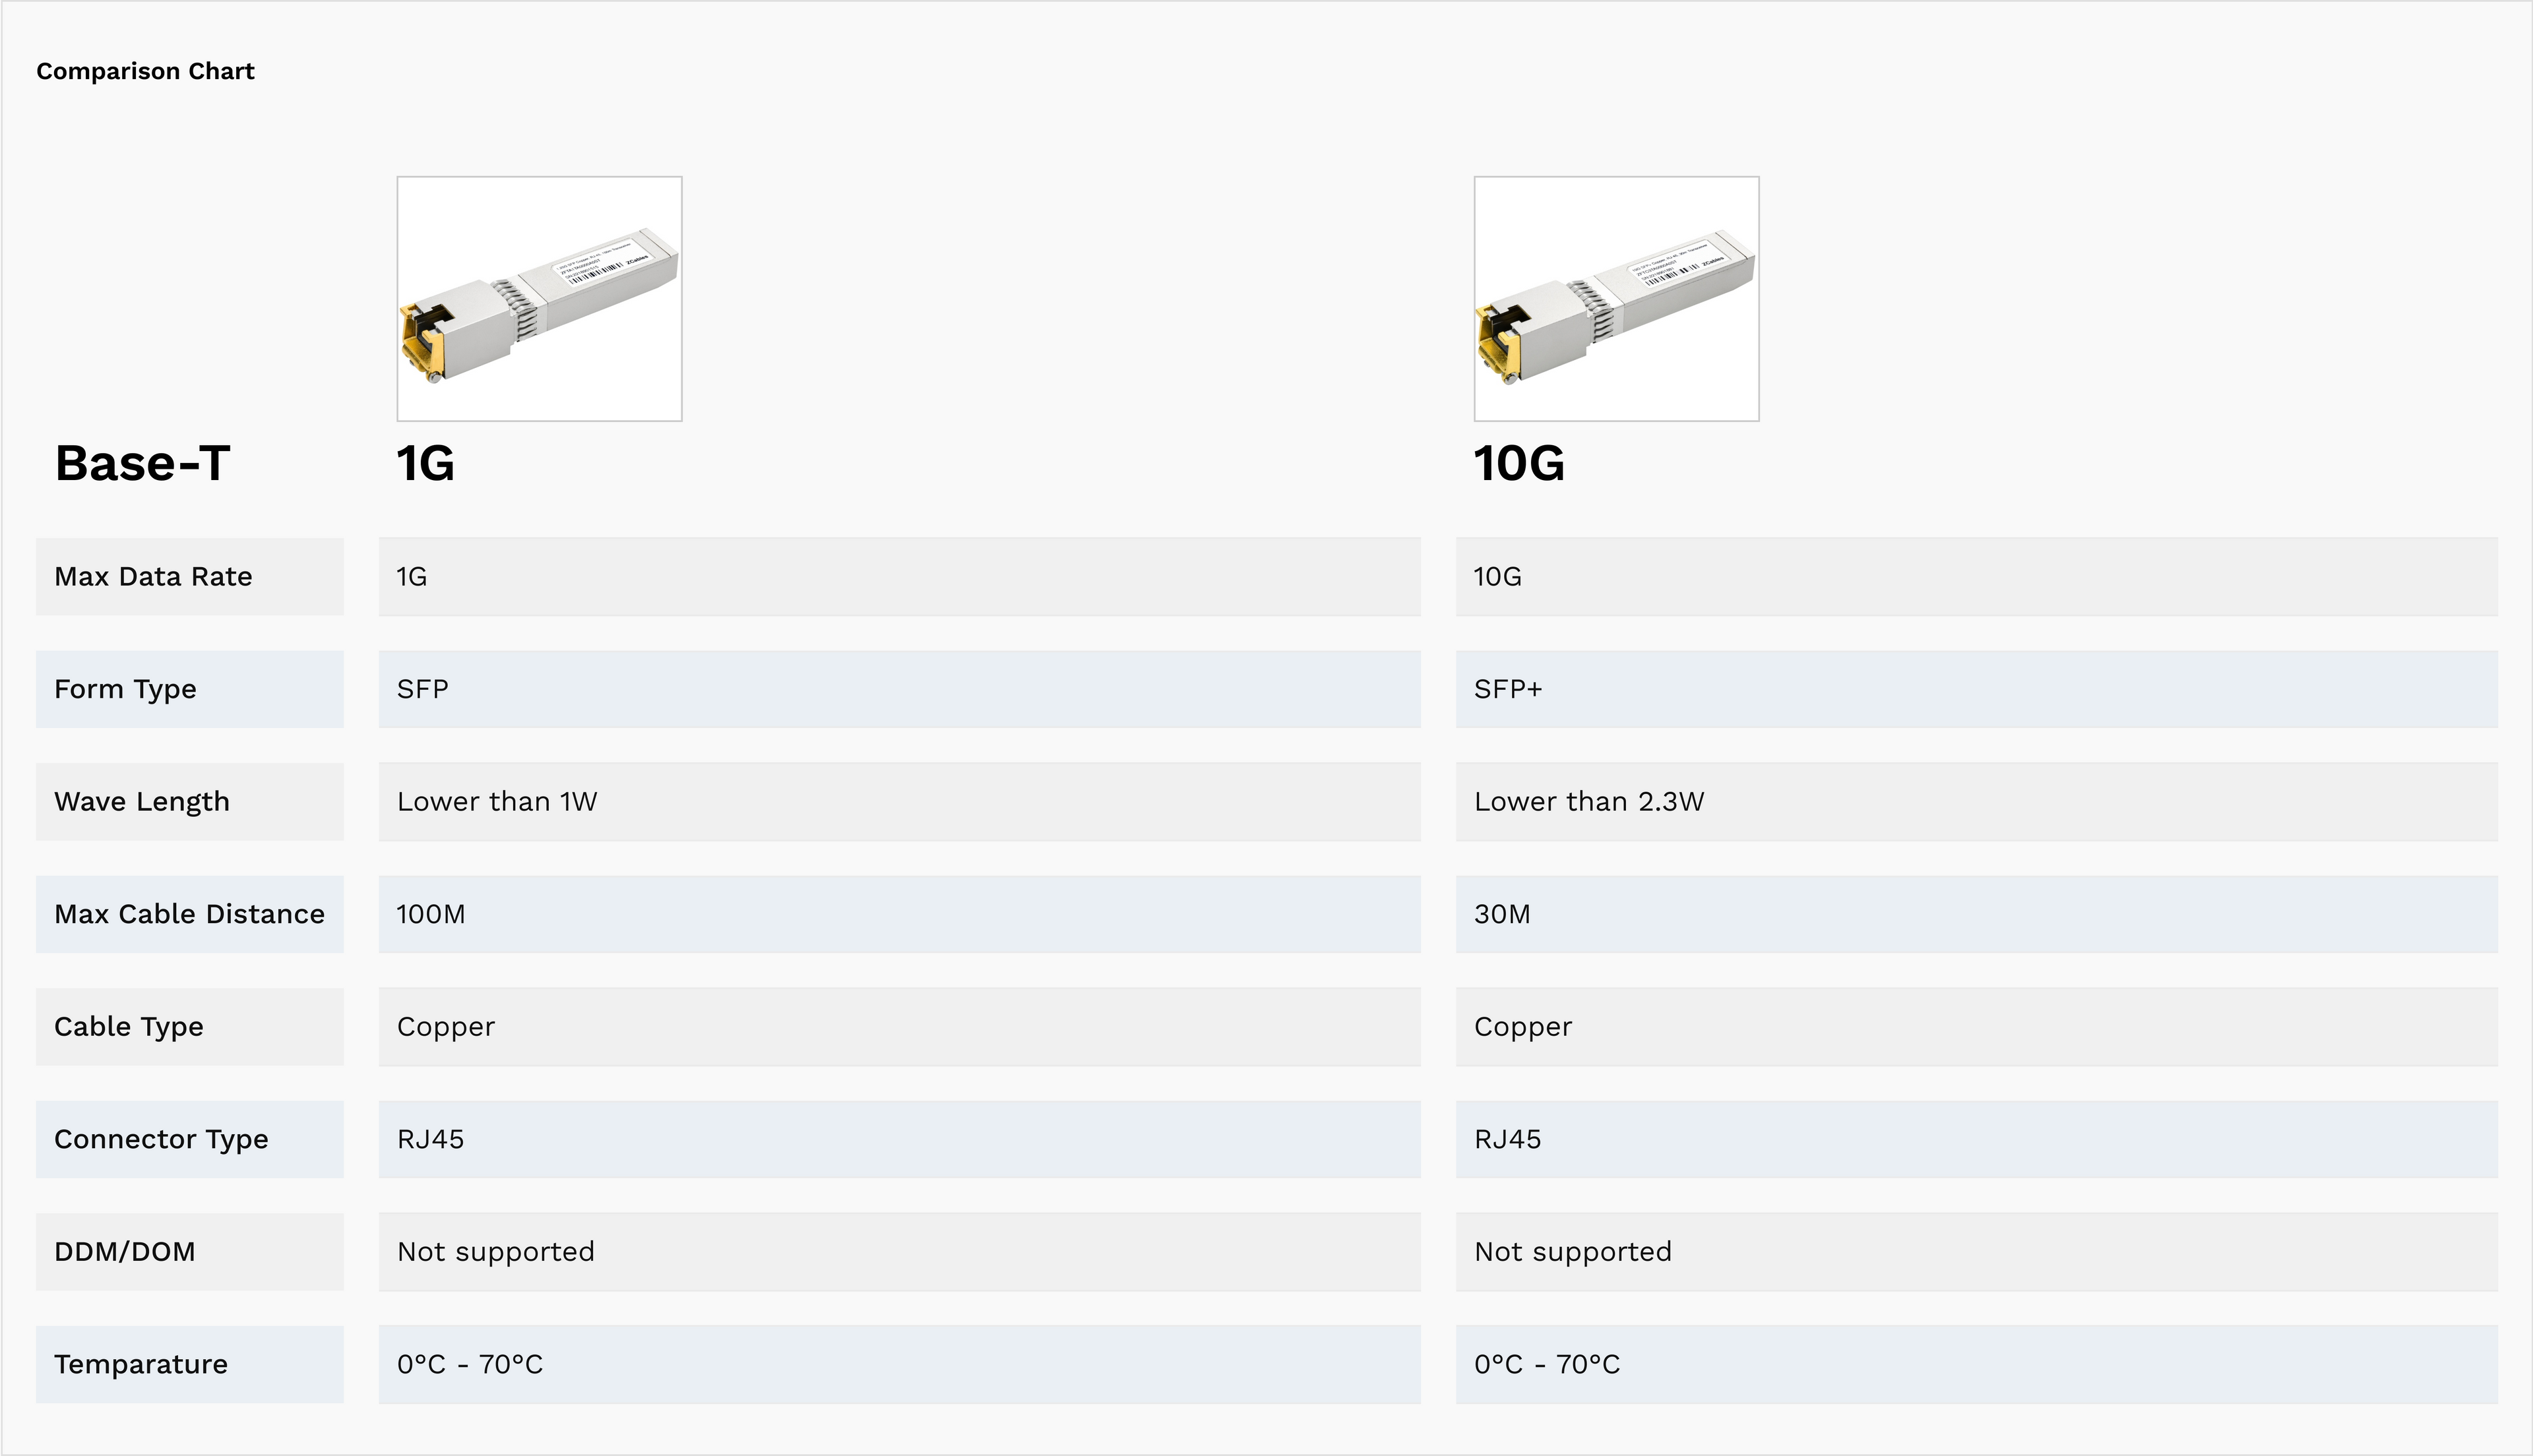Select the 1G column heading

(x=426, y=464)
